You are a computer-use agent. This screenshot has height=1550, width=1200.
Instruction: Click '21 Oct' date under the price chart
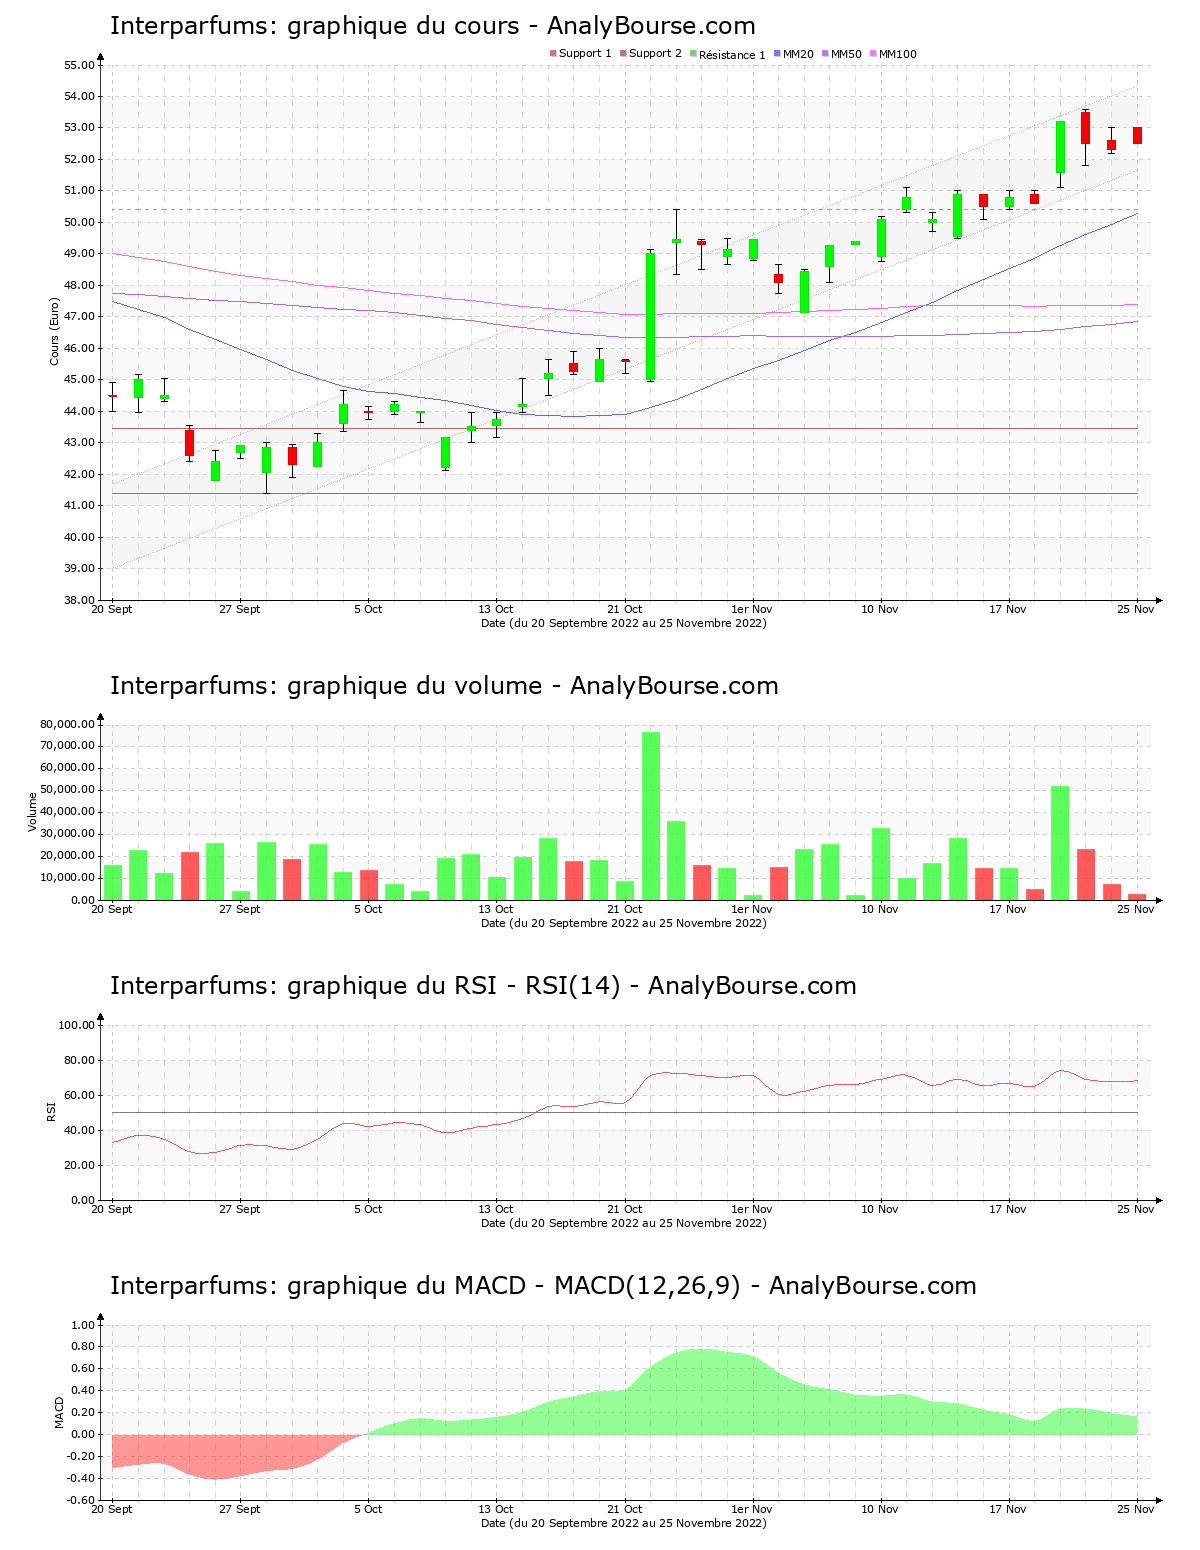pyautogui.click(x=625, y=609)
